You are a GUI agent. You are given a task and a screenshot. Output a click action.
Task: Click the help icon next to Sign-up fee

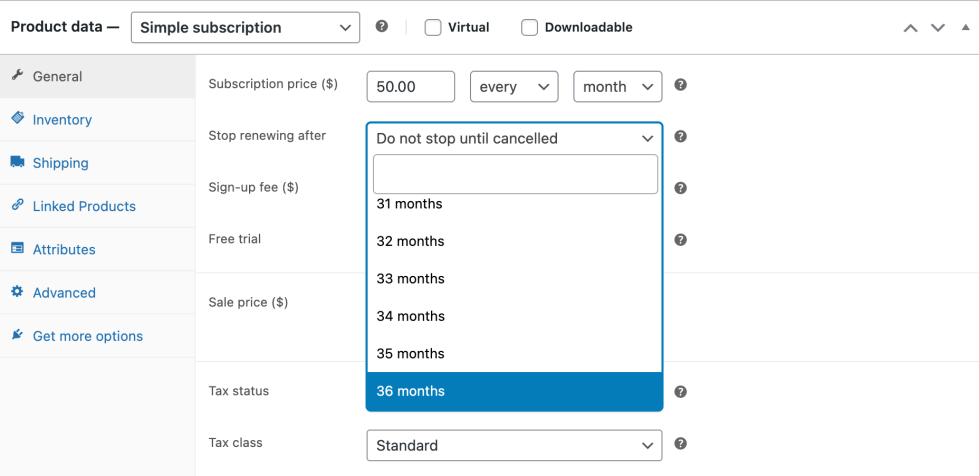point(680,188)
